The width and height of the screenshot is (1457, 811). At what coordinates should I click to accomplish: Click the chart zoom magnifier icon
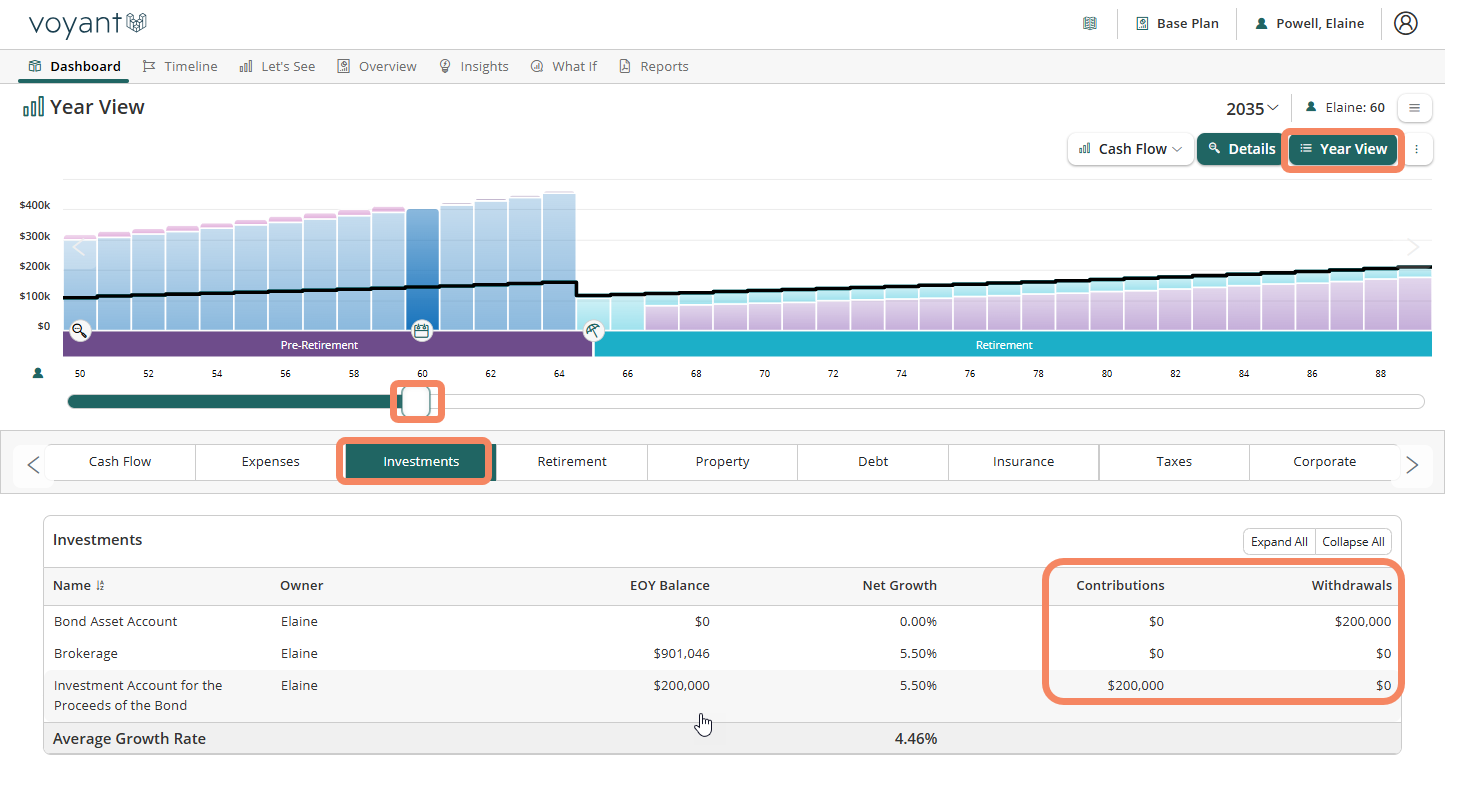point(80,330)
